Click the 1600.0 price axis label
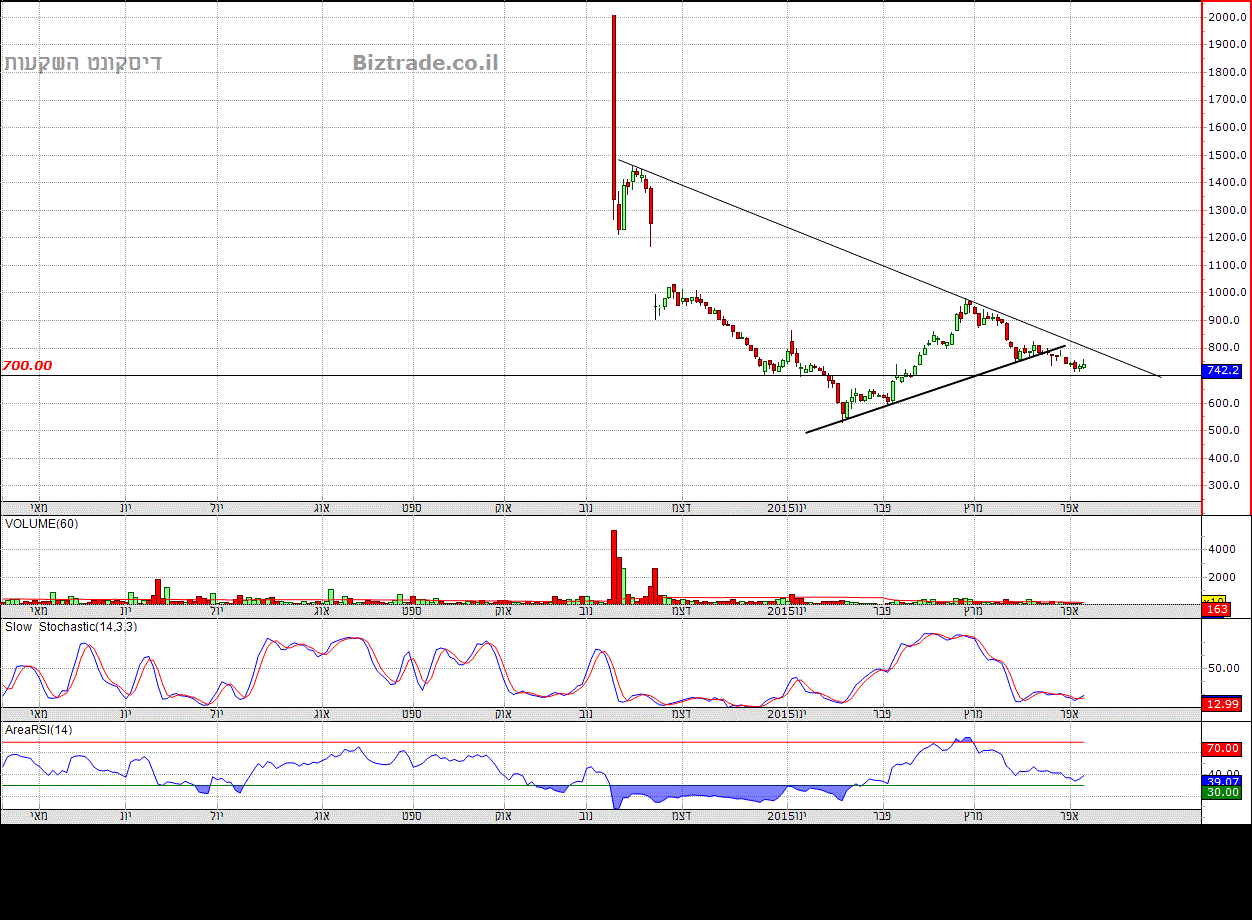 coord(1227,128)
